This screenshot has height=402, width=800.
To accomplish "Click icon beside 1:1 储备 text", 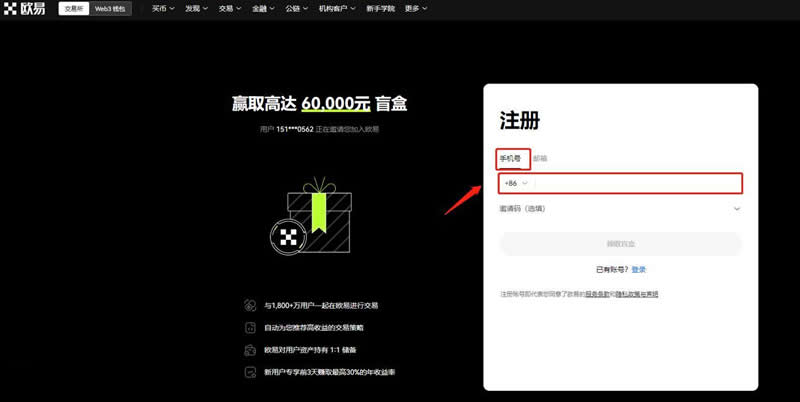I will [250, 350].
